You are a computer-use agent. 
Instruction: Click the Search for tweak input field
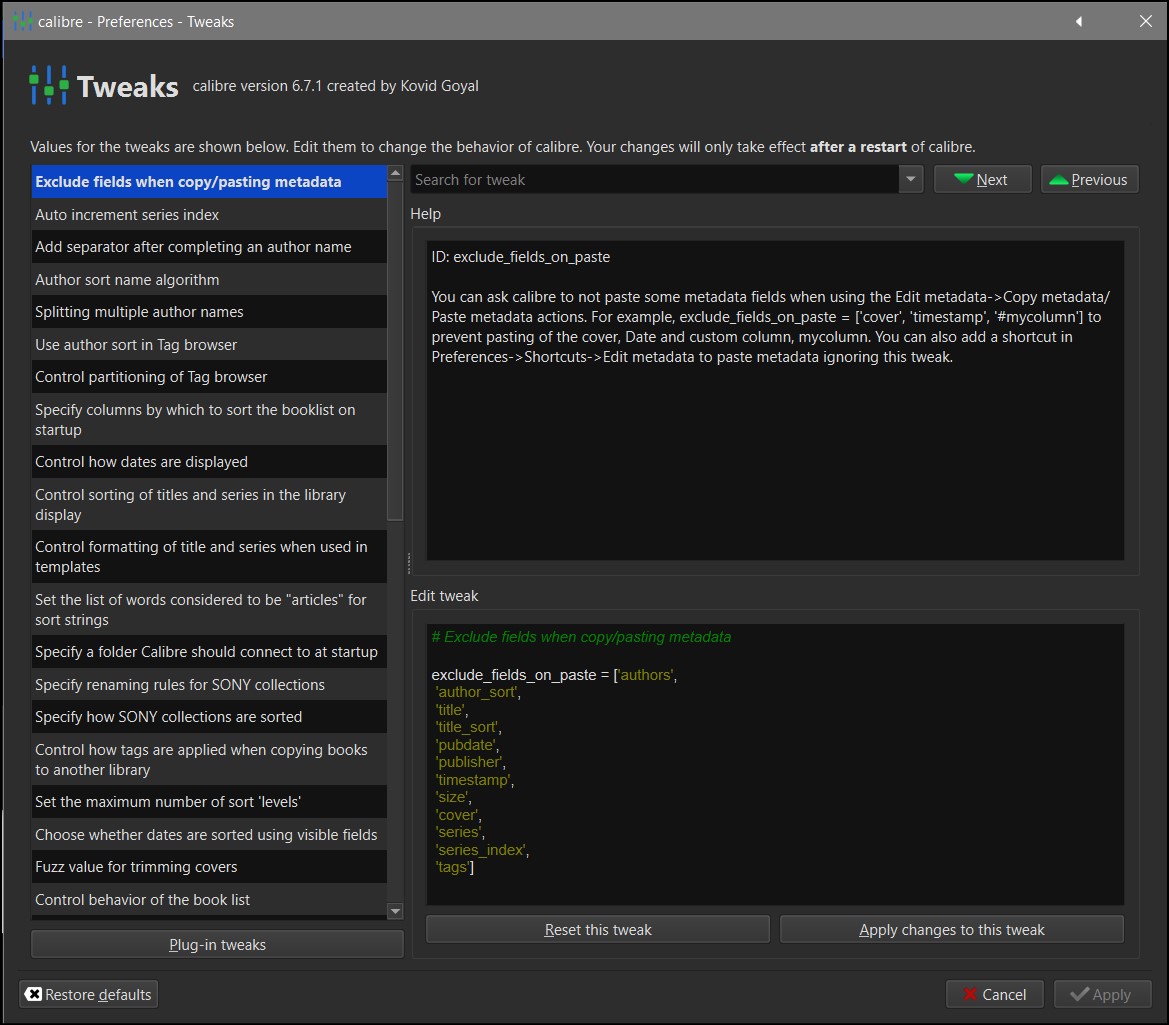click(x=654, y=179)
